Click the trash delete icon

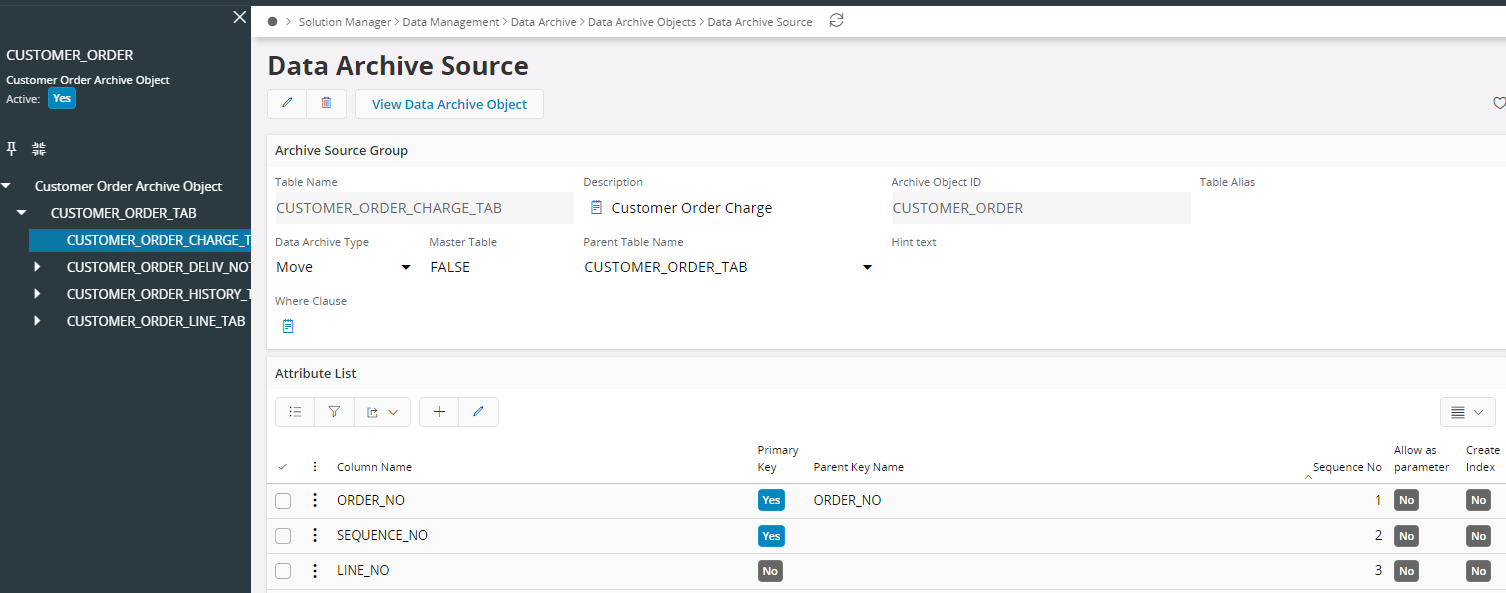point(326,103)
